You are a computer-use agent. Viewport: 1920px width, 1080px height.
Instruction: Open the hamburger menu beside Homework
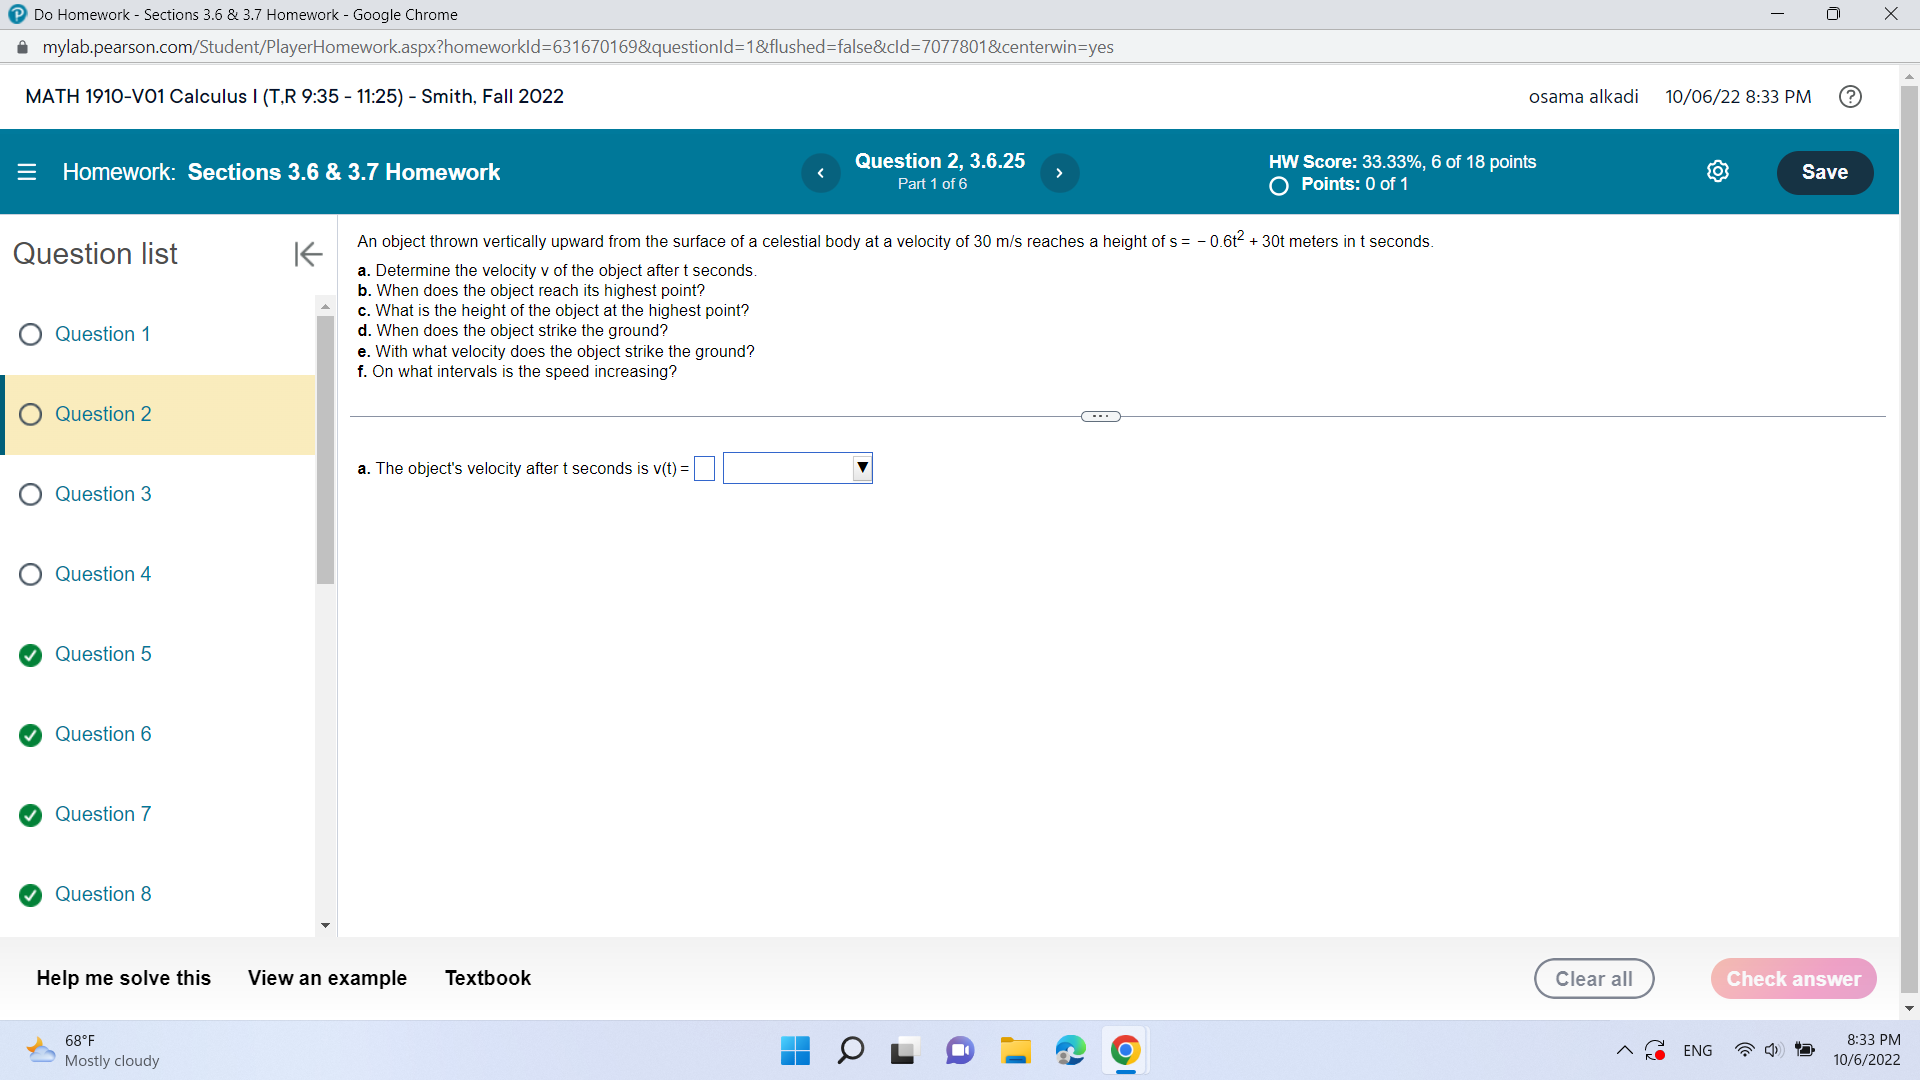(27, 171)
